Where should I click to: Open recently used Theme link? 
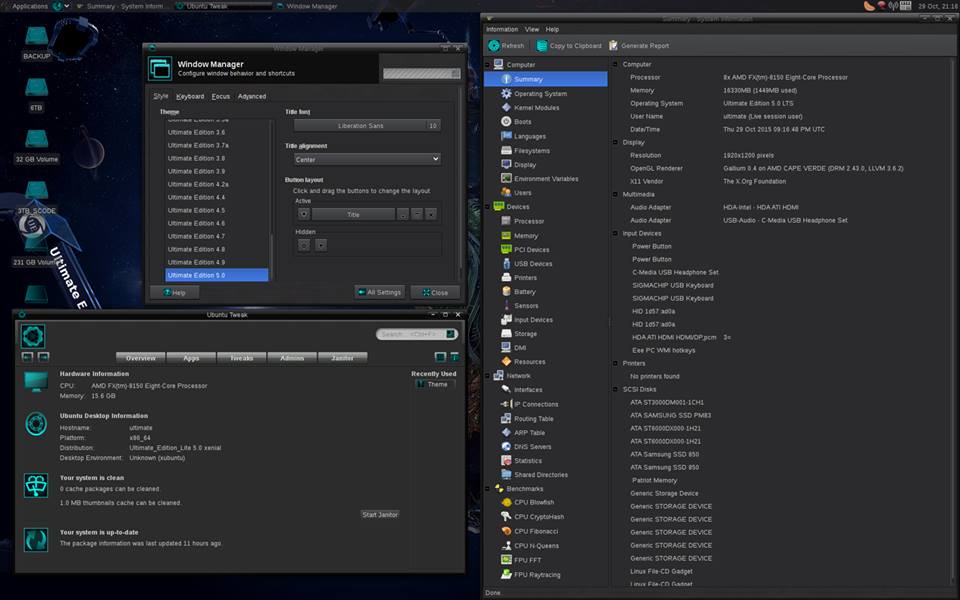pos(437,384)
